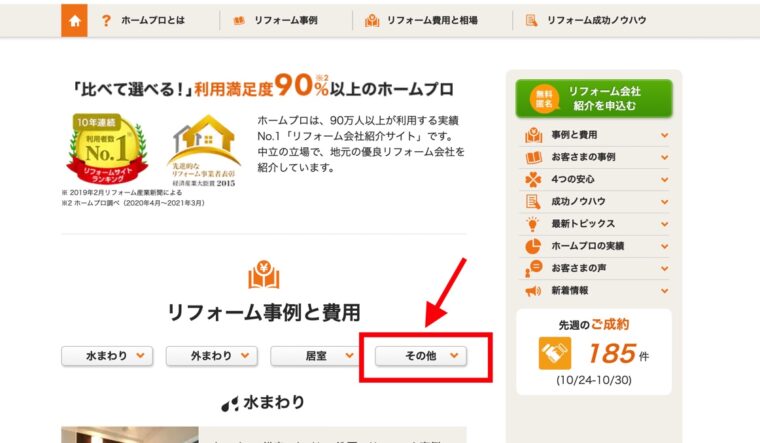
Task: Expand the 4つの安心 chevron
Action: click(664, 180)
